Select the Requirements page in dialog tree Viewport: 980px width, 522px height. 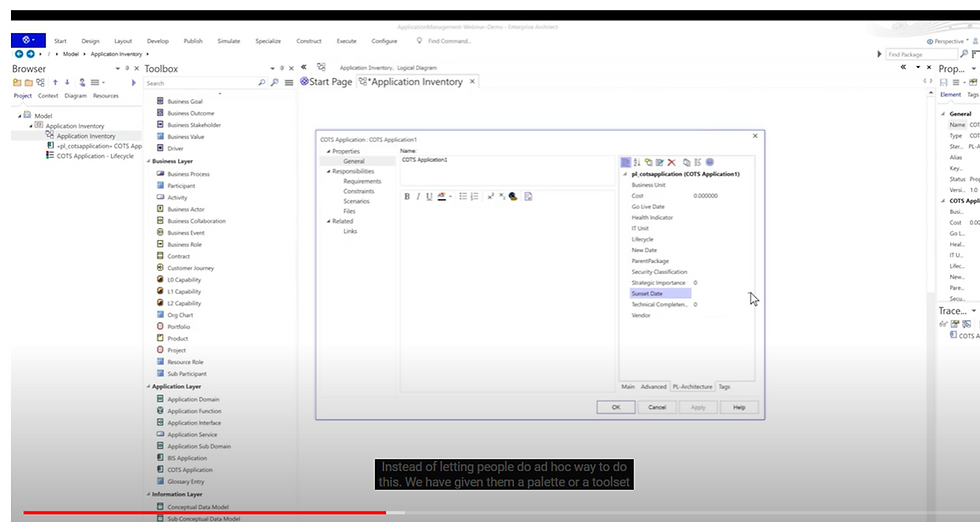click(x=362, y=181)
